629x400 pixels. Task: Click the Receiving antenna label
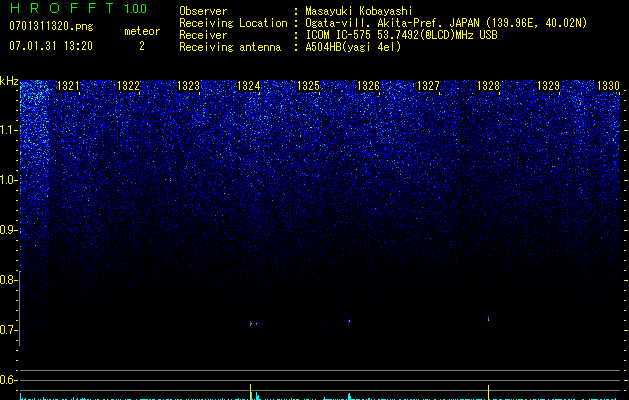[x=230, y=47]
